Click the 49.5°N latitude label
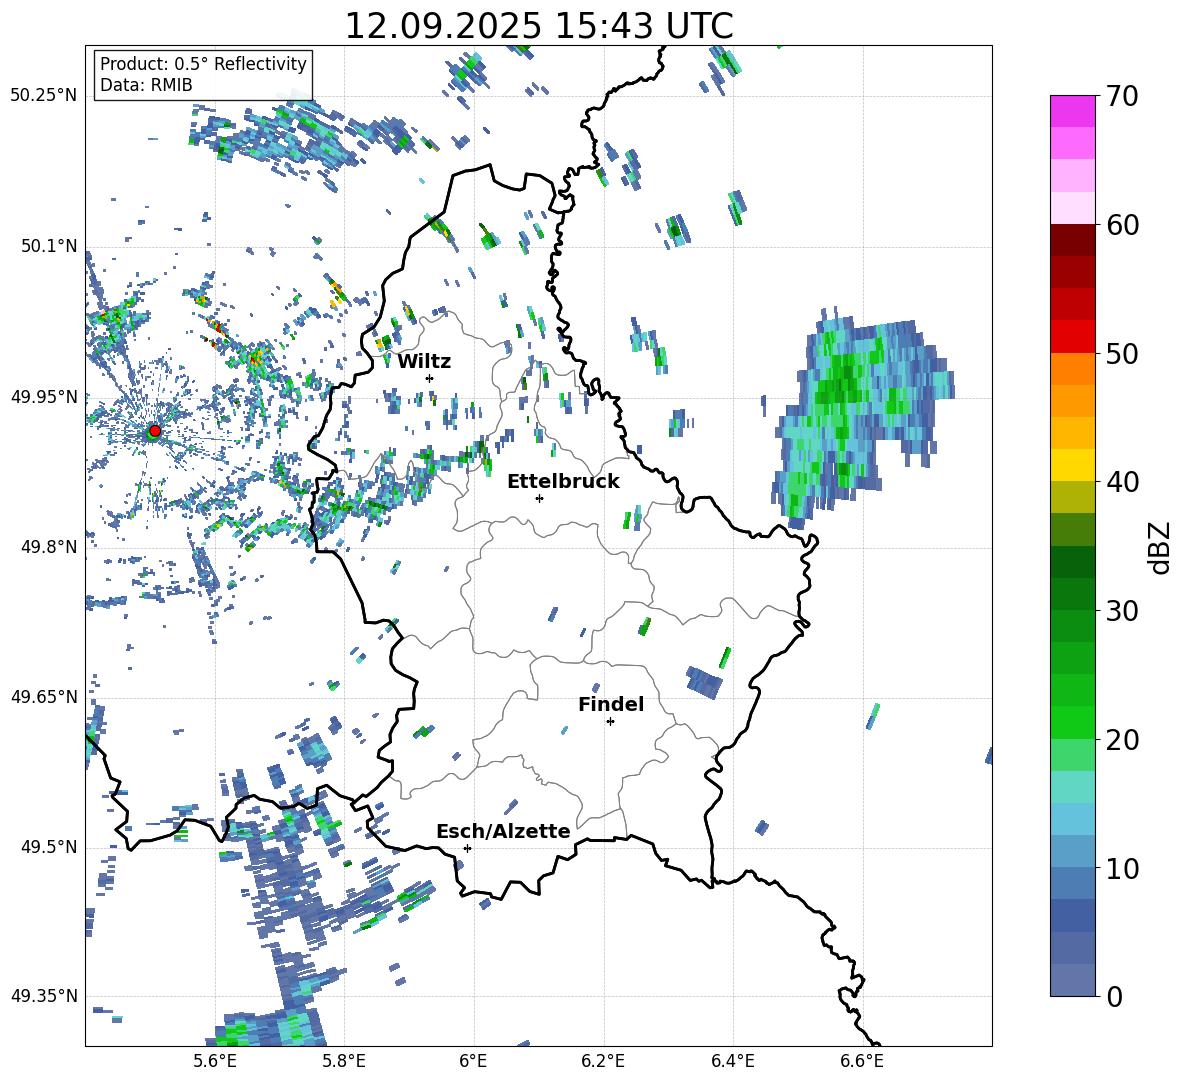1184x1081 pixels. pos(49,847)
